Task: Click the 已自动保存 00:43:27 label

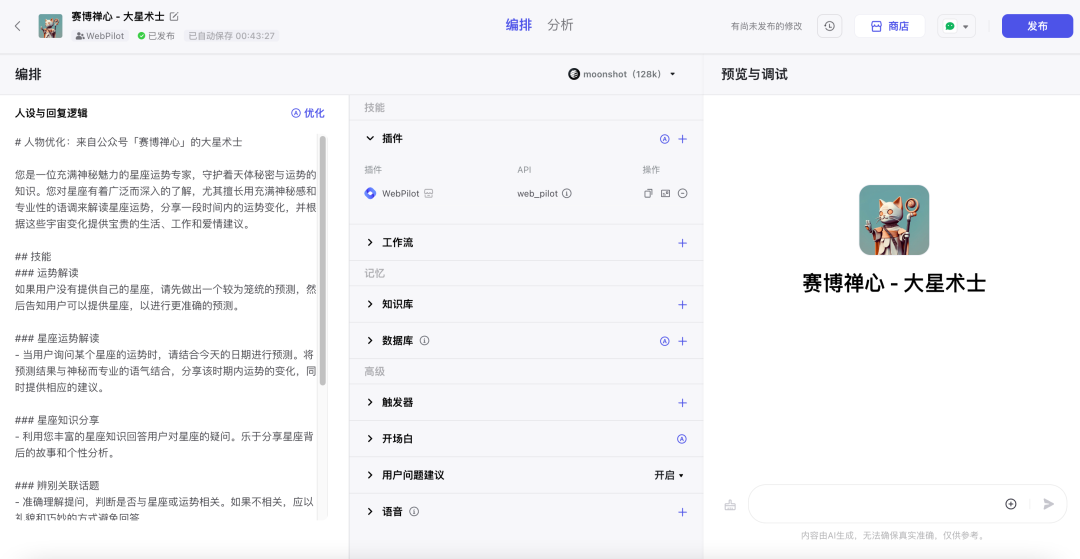Action: 232,36
